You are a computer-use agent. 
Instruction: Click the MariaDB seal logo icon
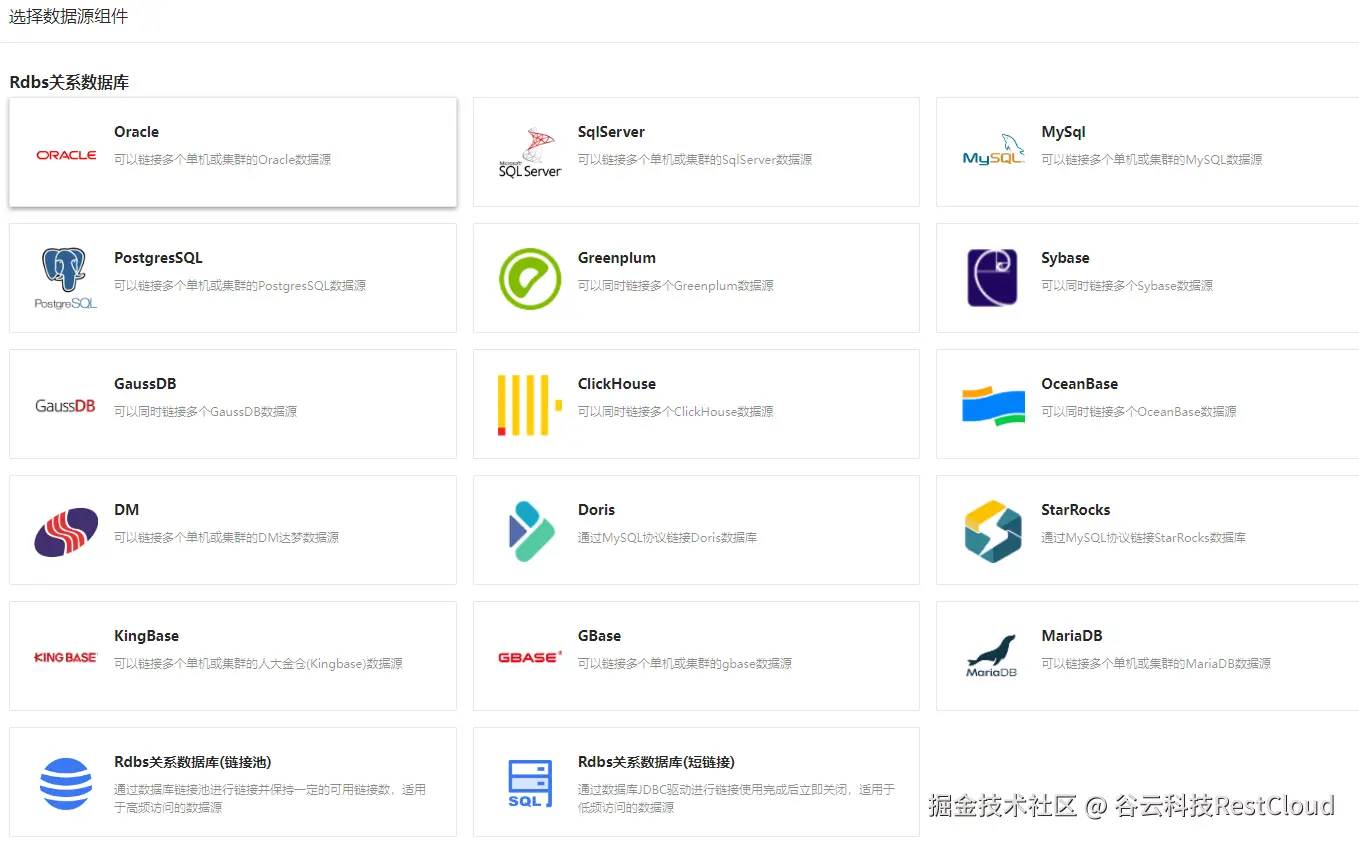coord(993,656)
